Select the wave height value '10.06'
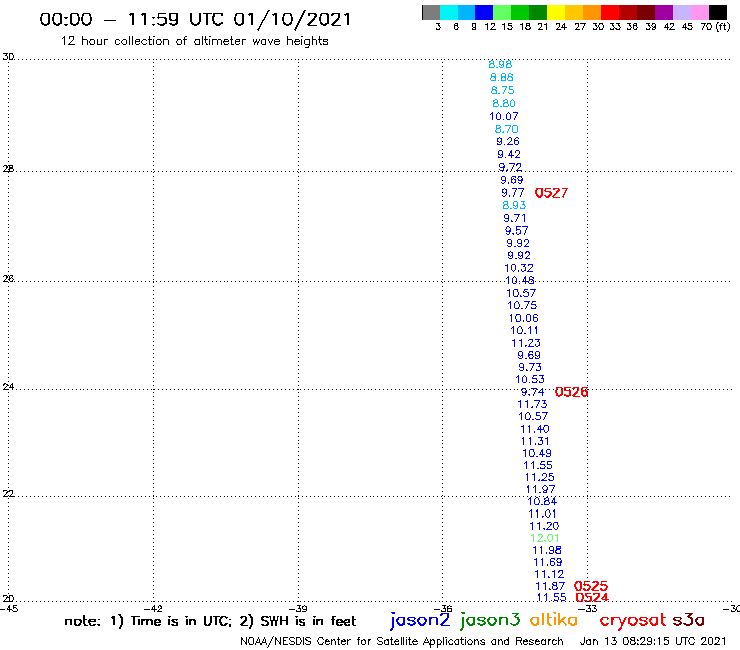The width and height of the screenshot is (740, 650). click(x=524, y=319)
